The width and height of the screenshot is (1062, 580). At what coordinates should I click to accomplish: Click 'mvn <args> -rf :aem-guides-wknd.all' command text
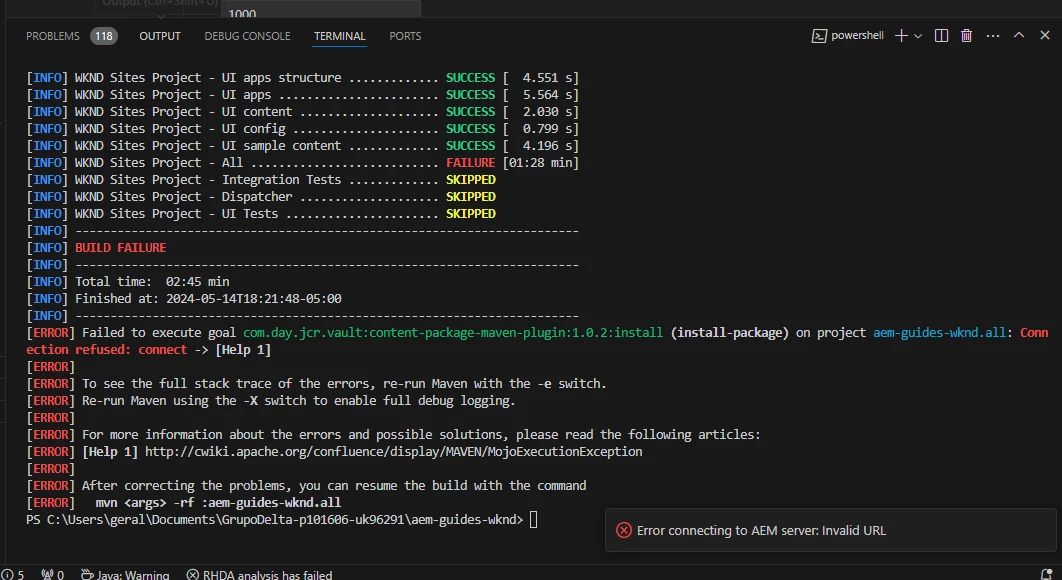point(218,503)
